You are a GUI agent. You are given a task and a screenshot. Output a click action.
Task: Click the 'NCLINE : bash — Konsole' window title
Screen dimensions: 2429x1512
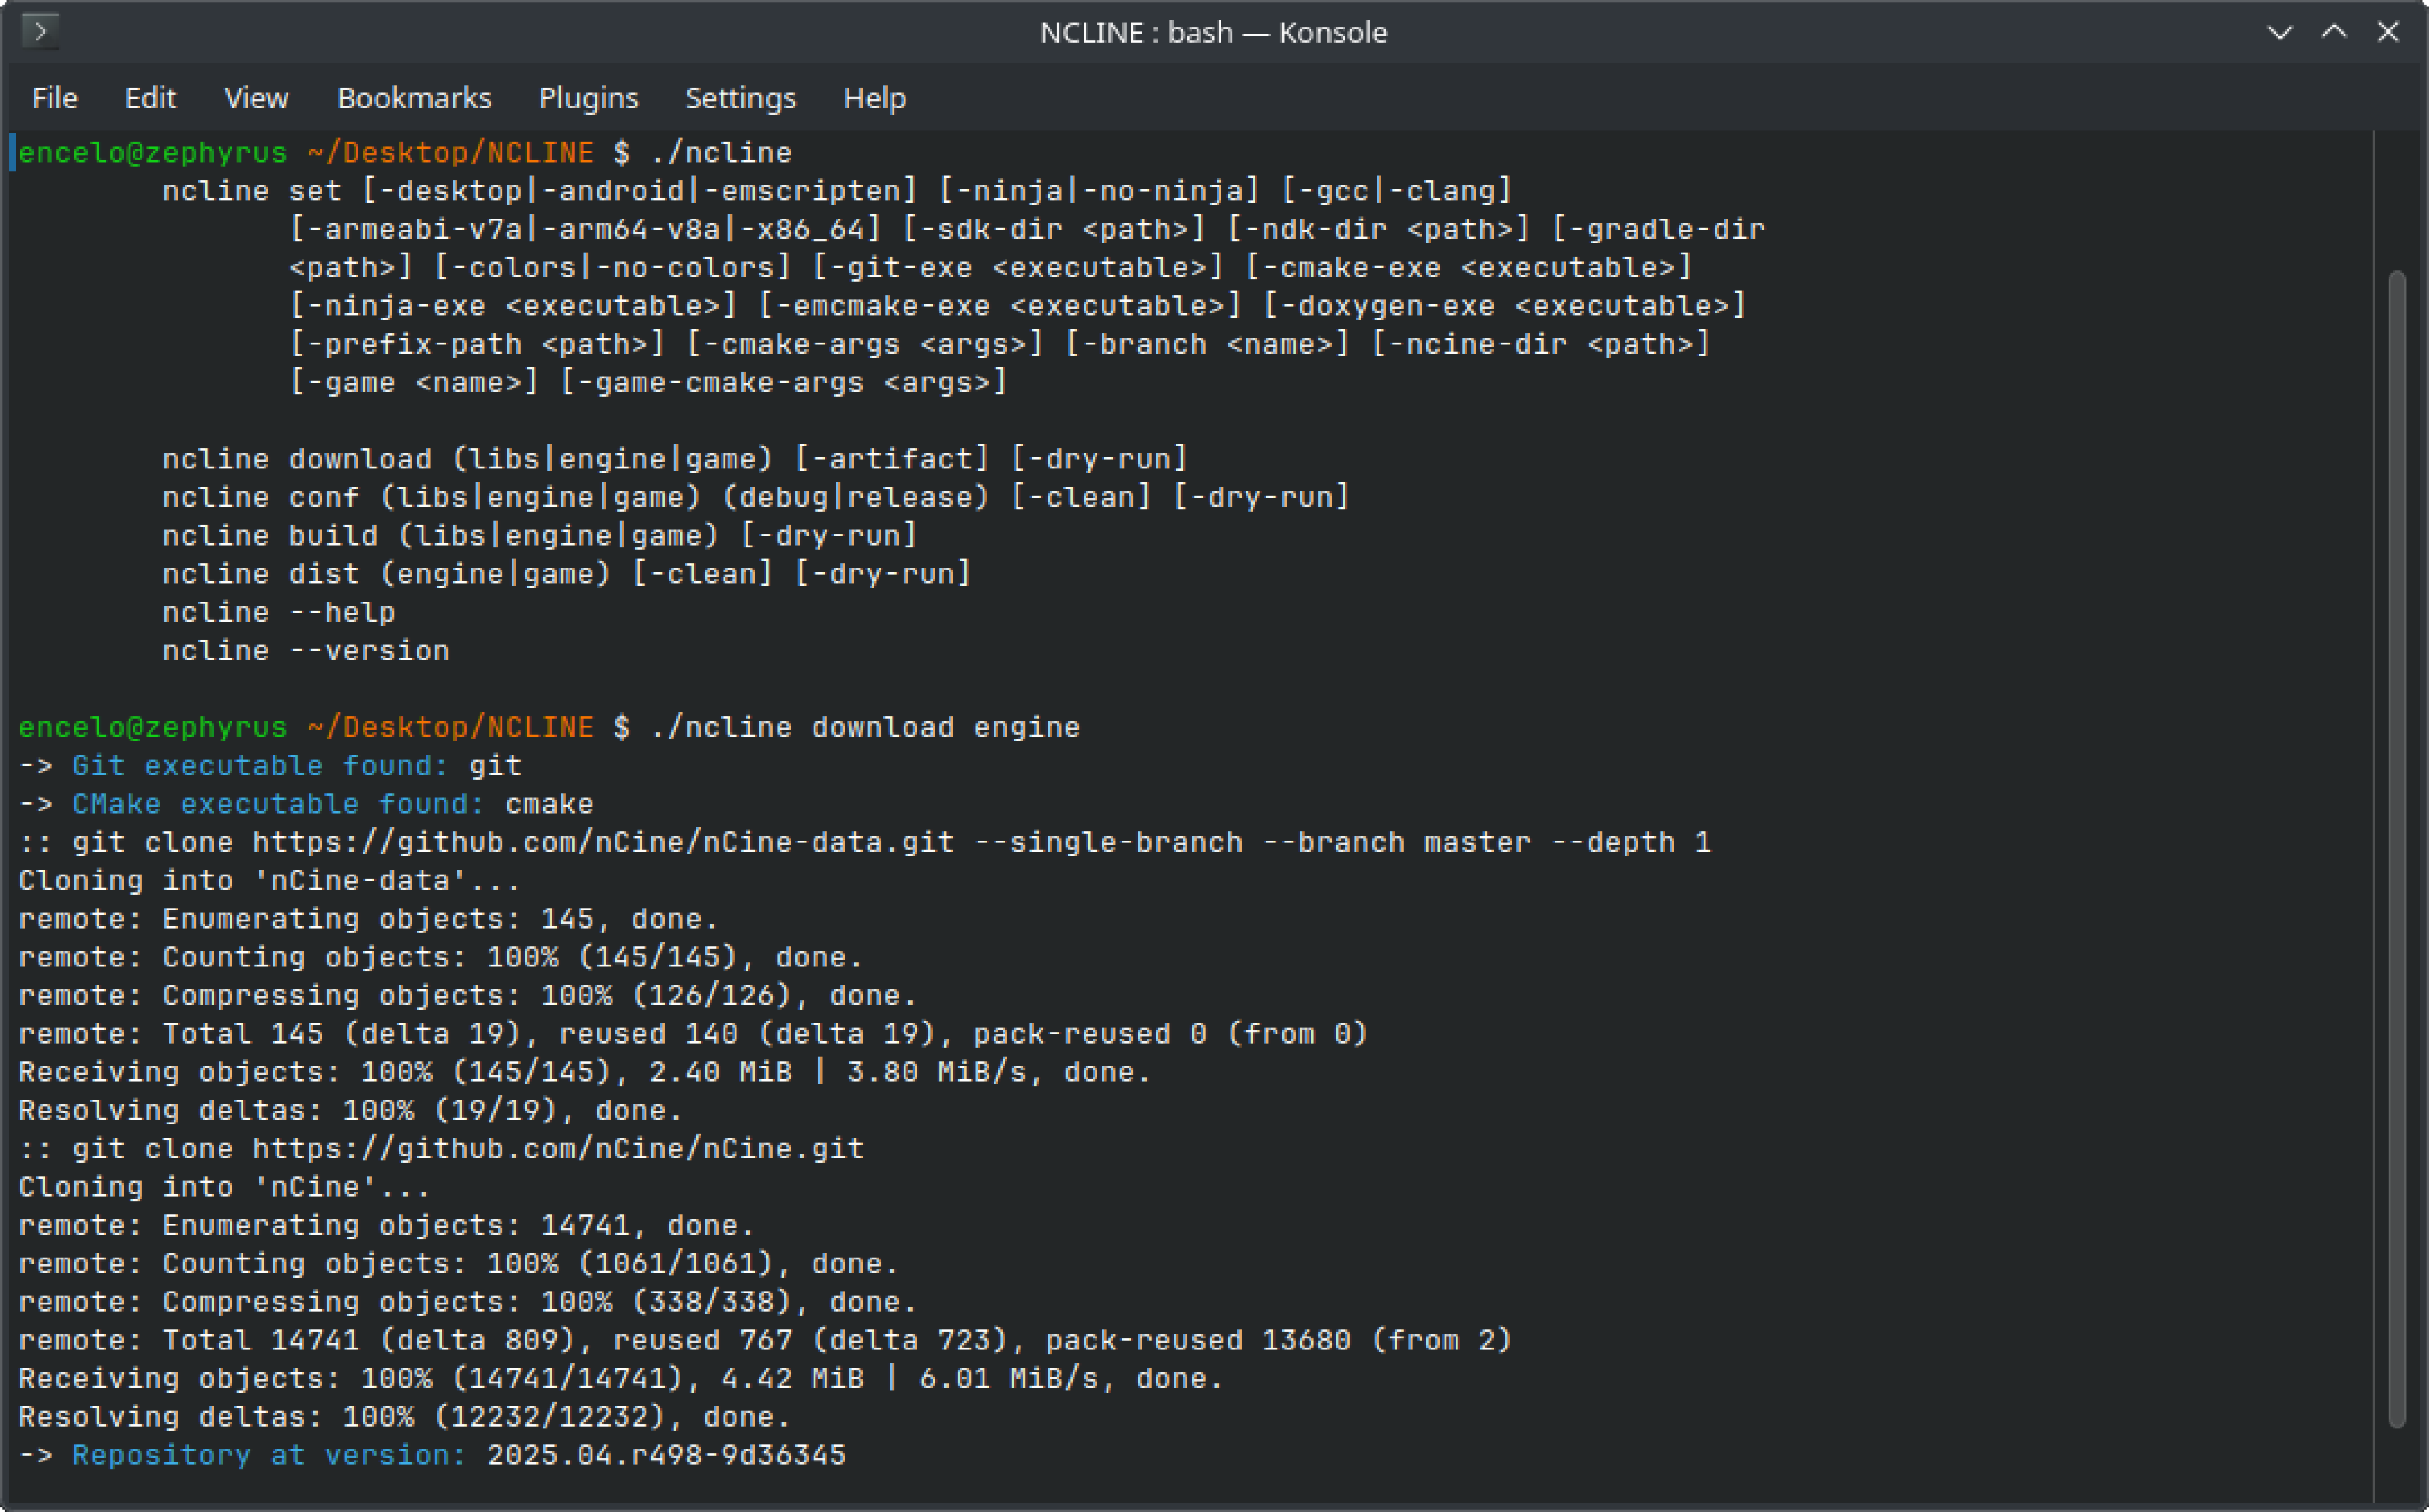point(1213,32)
